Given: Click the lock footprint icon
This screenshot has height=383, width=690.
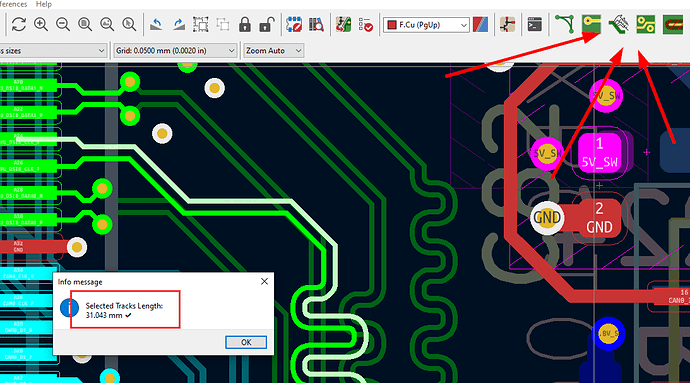Looking at the screenshot, I should coord(245,24).
